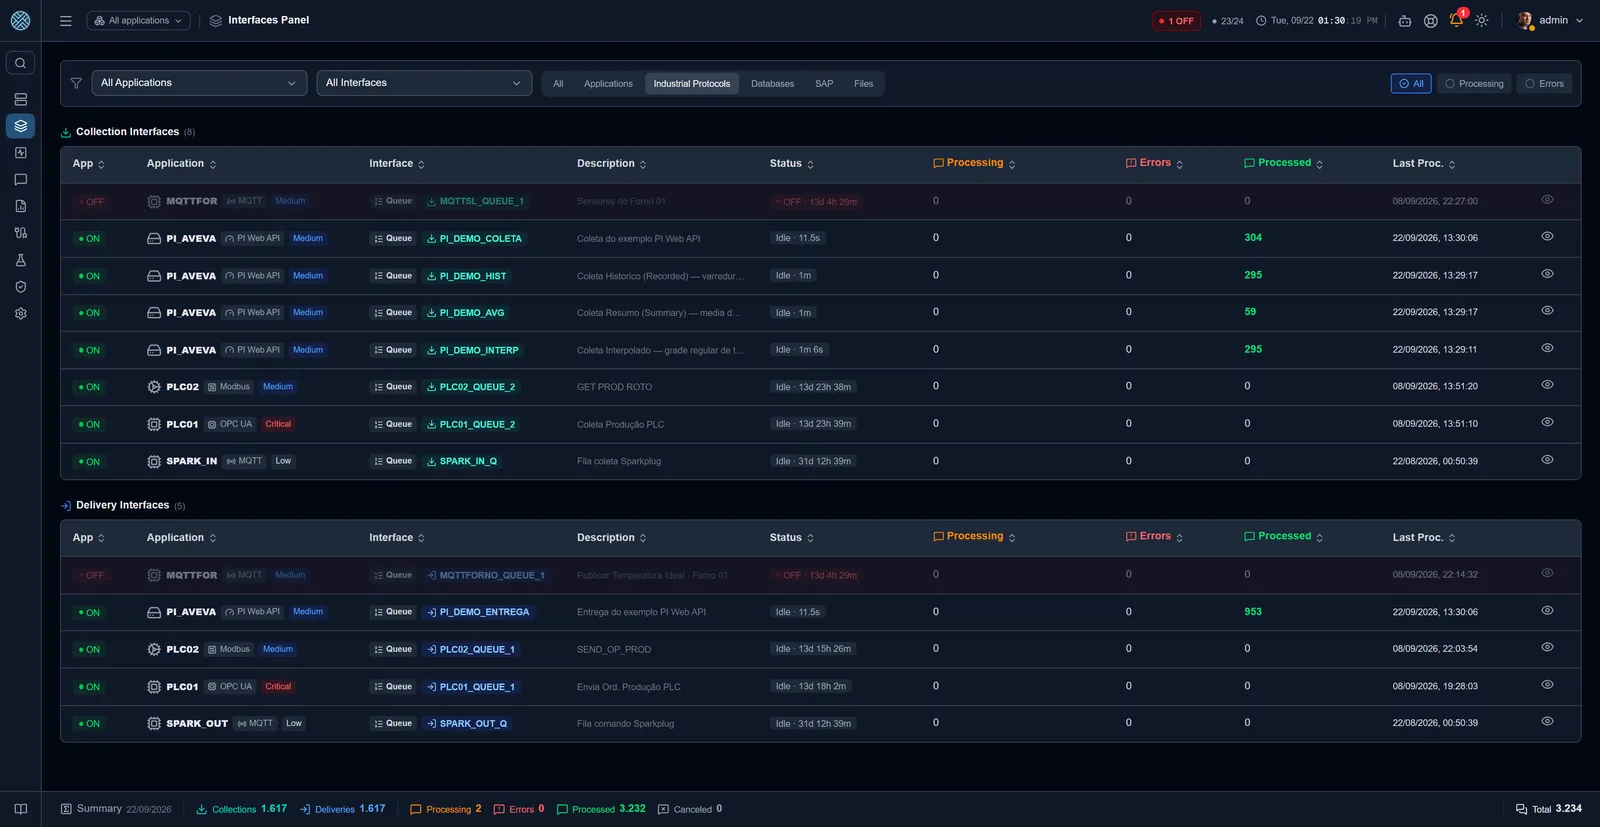Switch to the Databases tab

[773, 84]
